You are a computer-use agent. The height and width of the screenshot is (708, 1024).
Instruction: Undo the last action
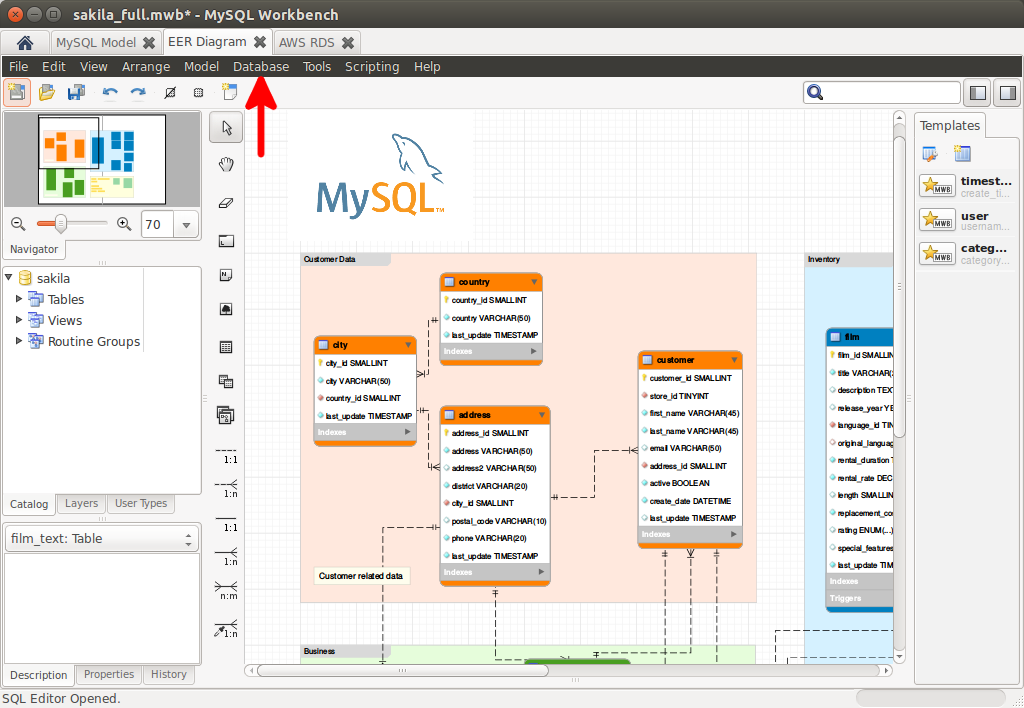click(110, 92)
